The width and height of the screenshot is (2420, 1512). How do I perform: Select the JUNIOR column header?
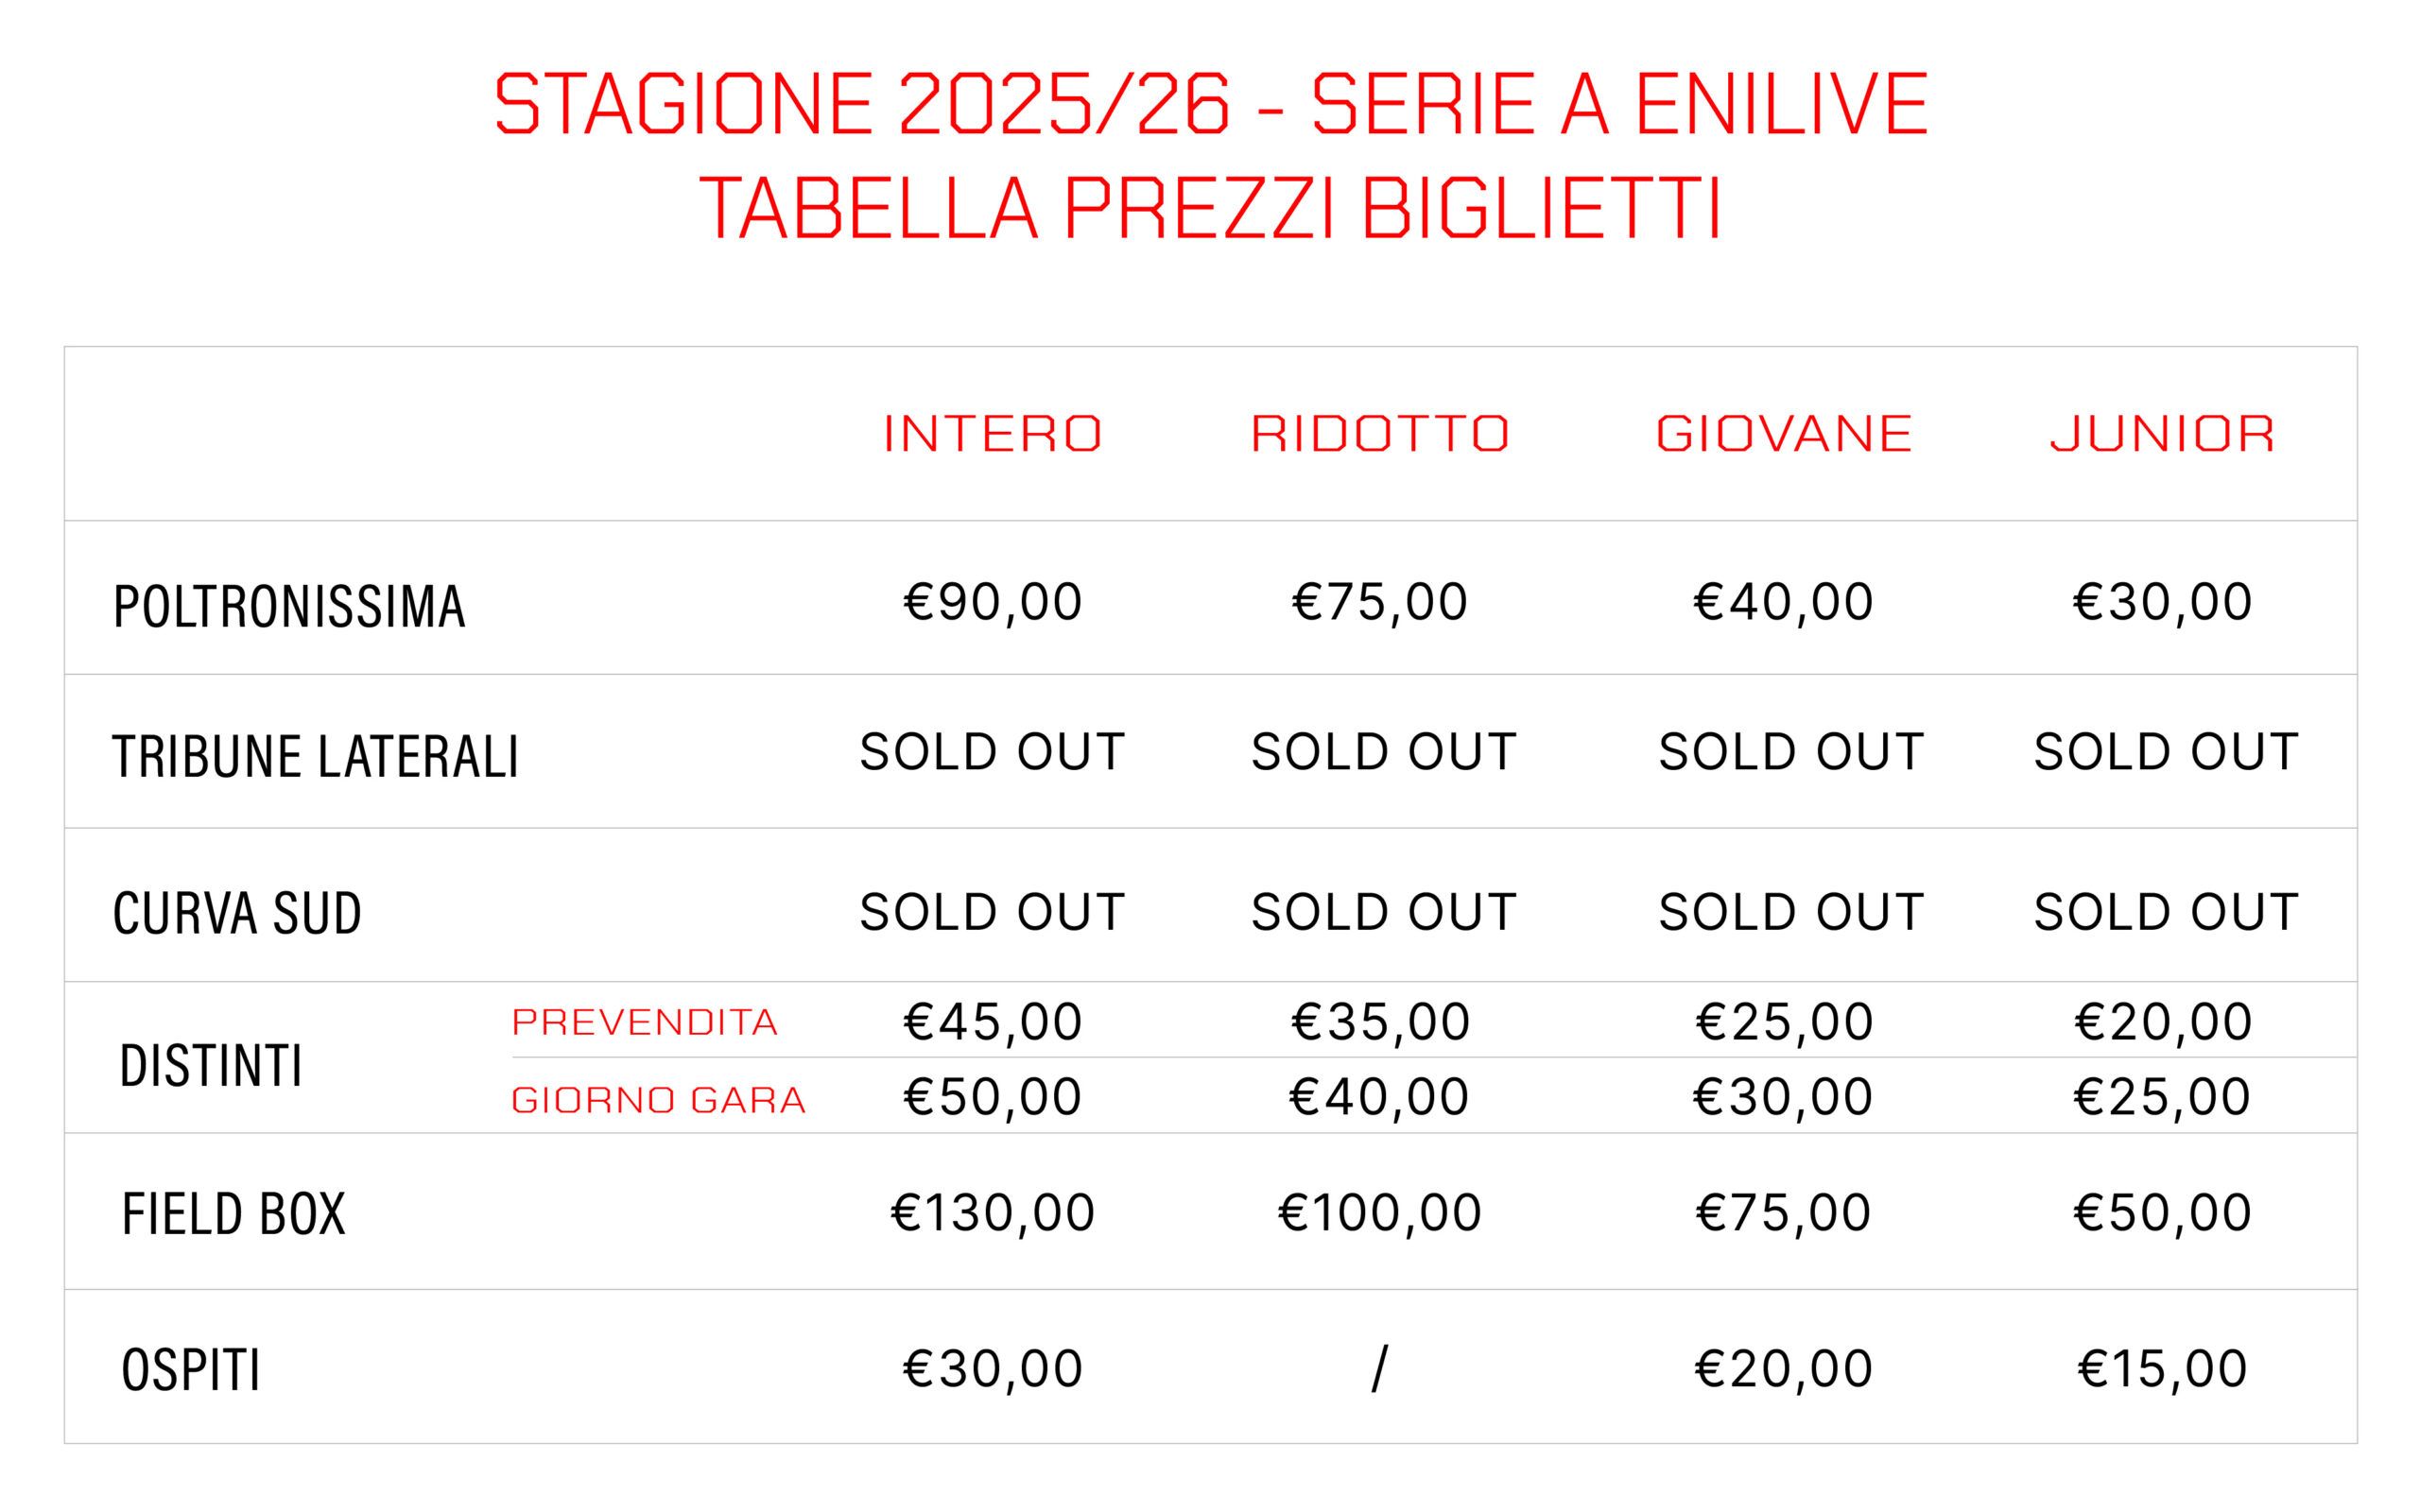(x=2162, y=434)
